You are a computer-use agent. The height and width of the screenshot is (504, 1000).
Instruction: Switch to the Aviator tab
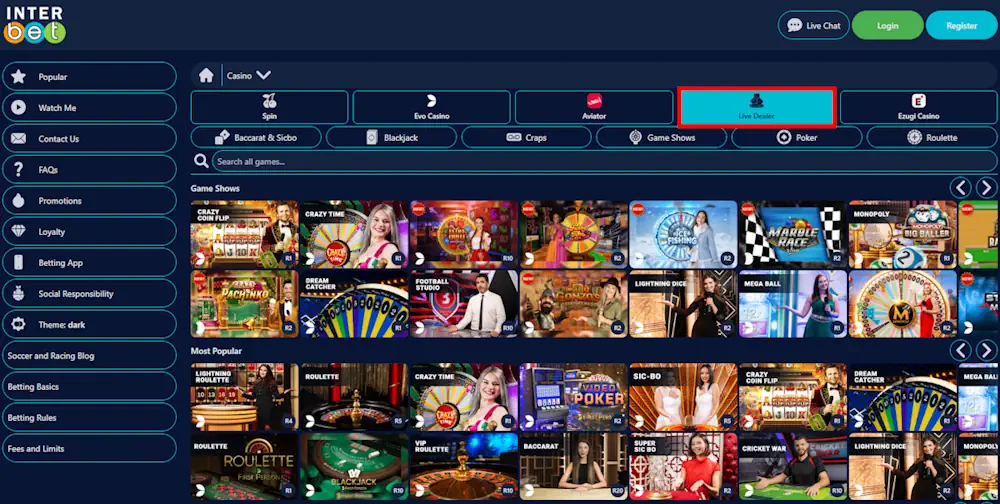(x=594, y=107)
